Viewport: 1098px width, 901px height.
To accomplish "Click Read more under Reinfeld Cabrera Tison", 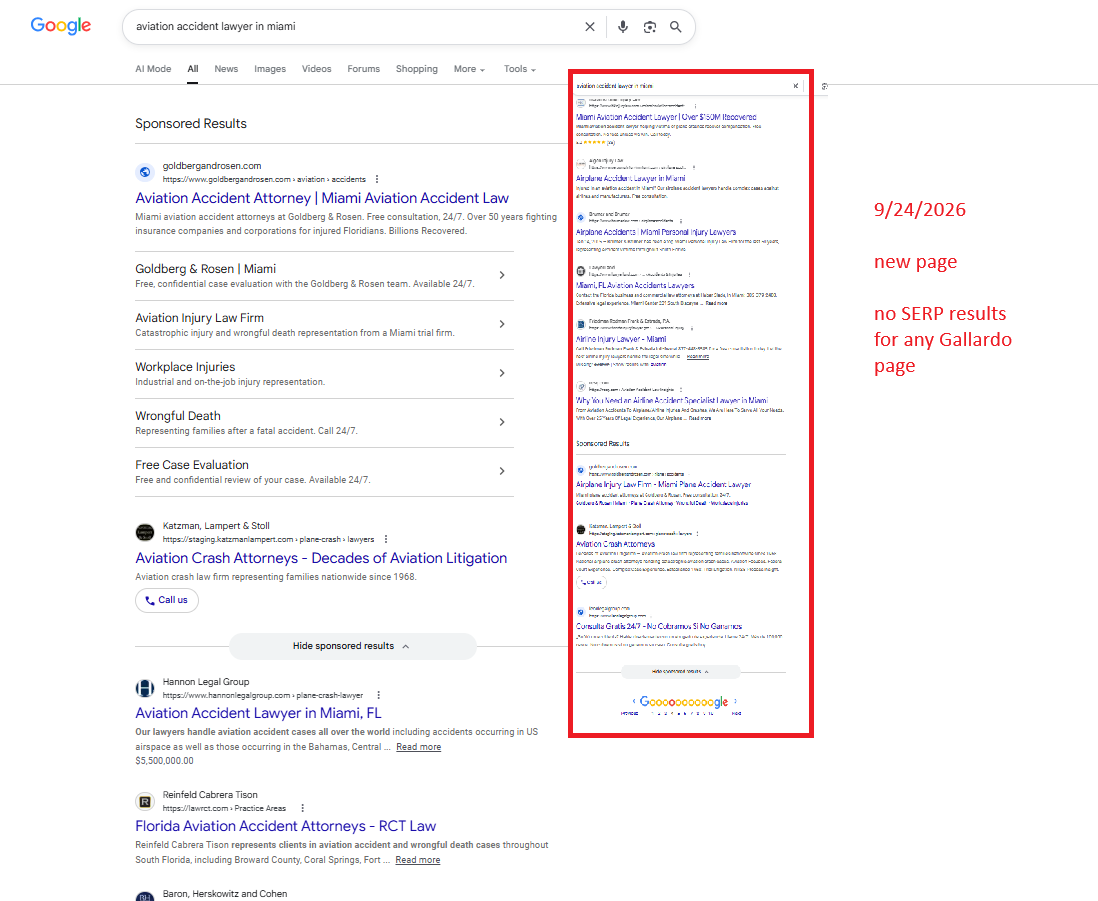I will tap(418, 860).
